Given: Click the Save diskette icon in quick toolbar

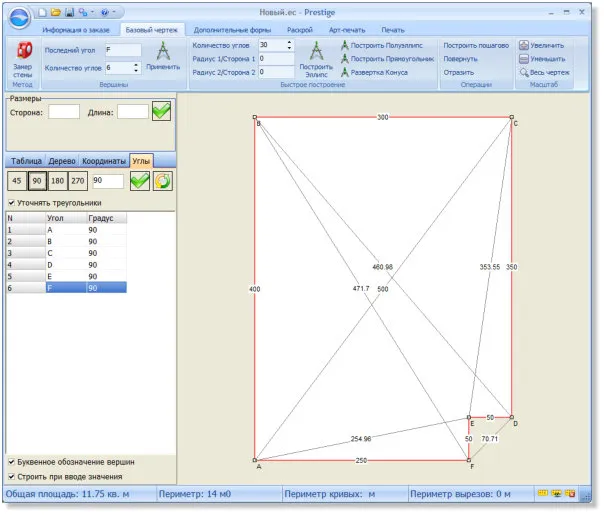Looking at the screenshot, I should point(69,13).
